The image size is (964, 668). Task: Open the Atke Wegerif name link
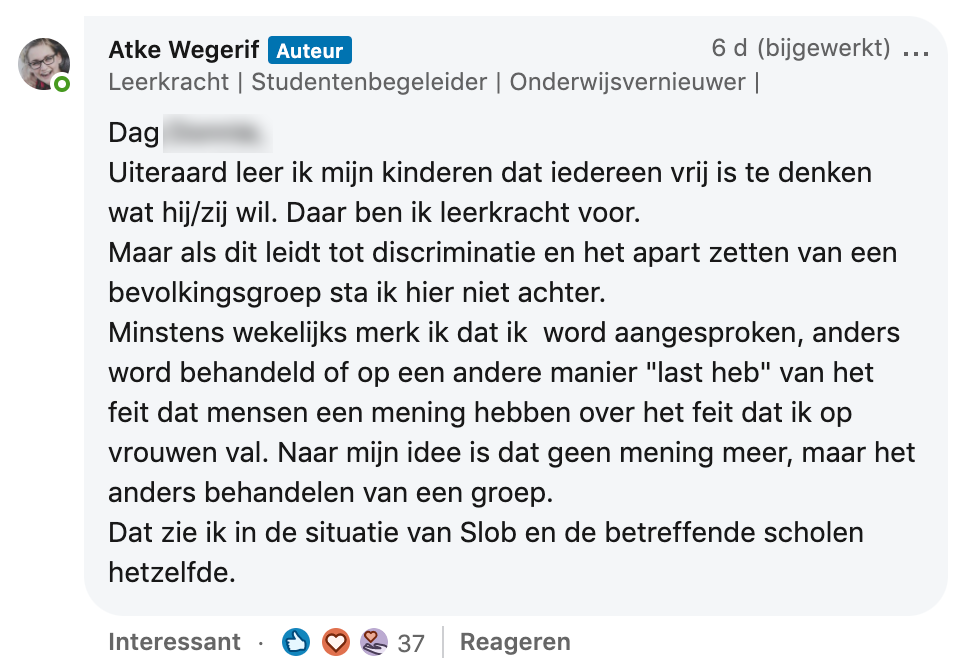[184, 50]
